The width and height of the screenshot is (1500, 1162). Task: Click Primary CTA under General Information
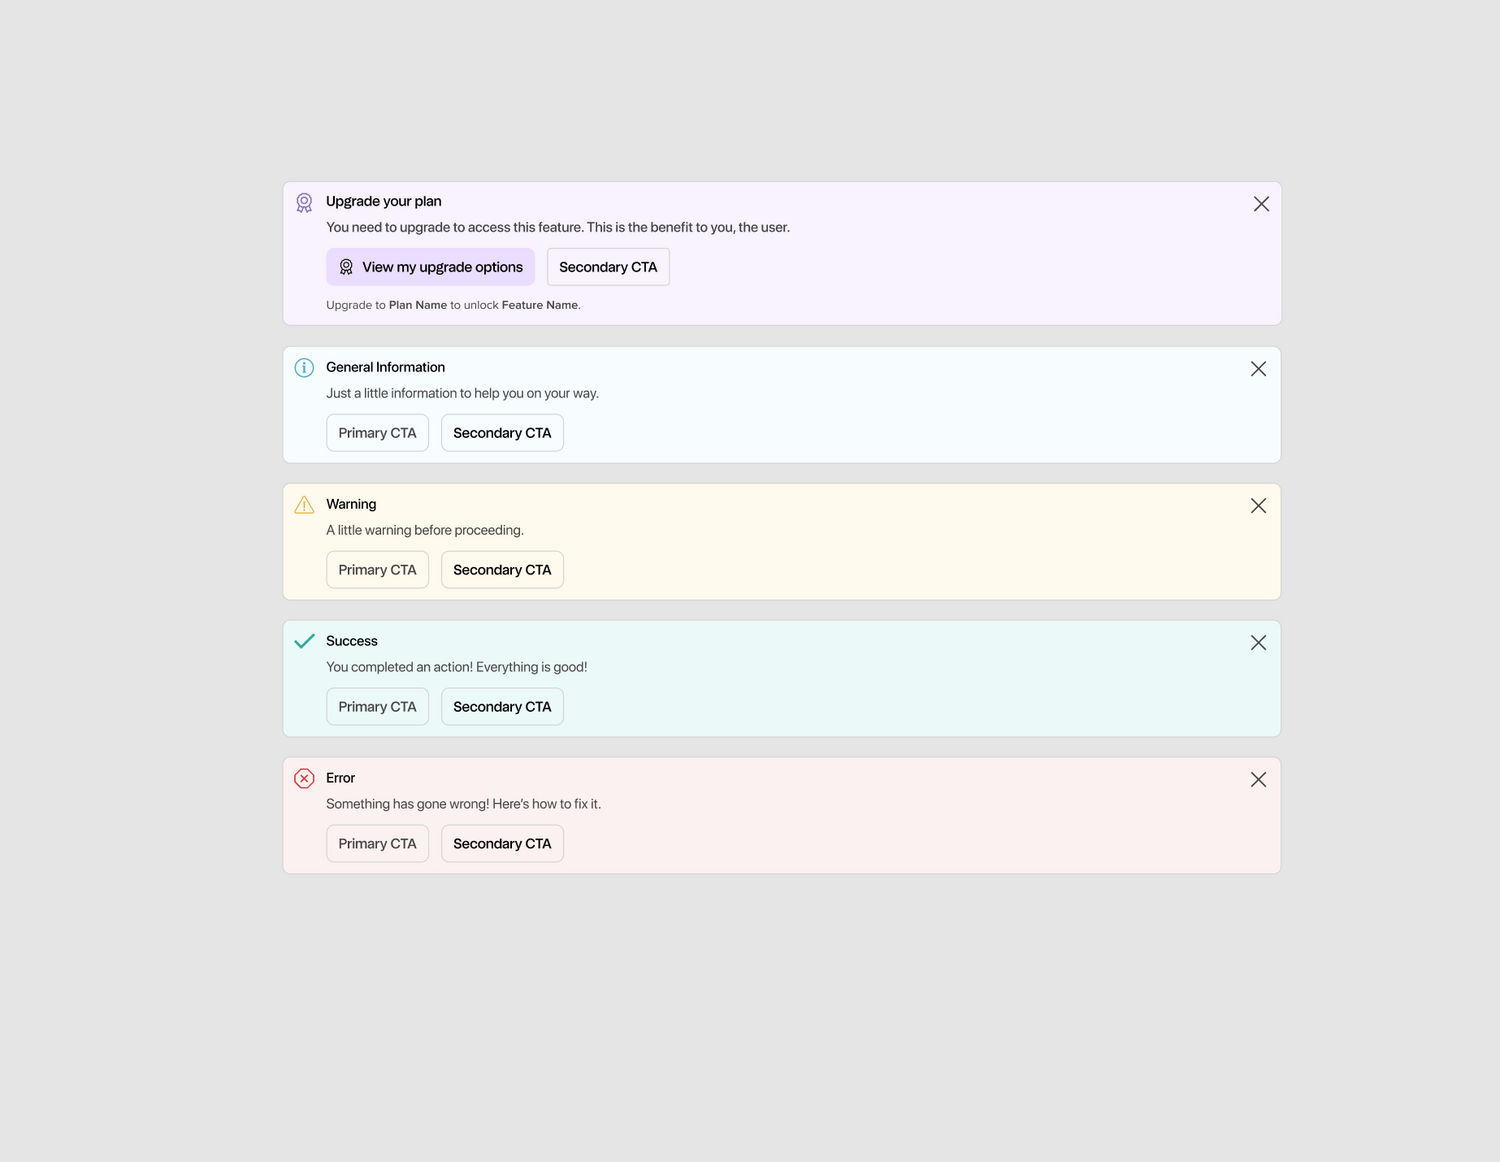(x=377, y=433)
